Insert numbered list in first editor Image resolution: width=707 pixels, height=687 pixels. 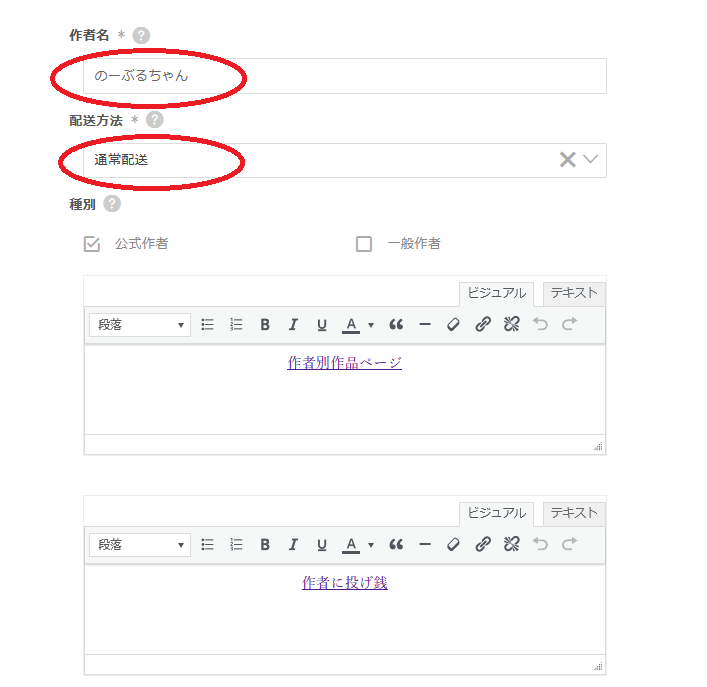[x=236, y=325]
